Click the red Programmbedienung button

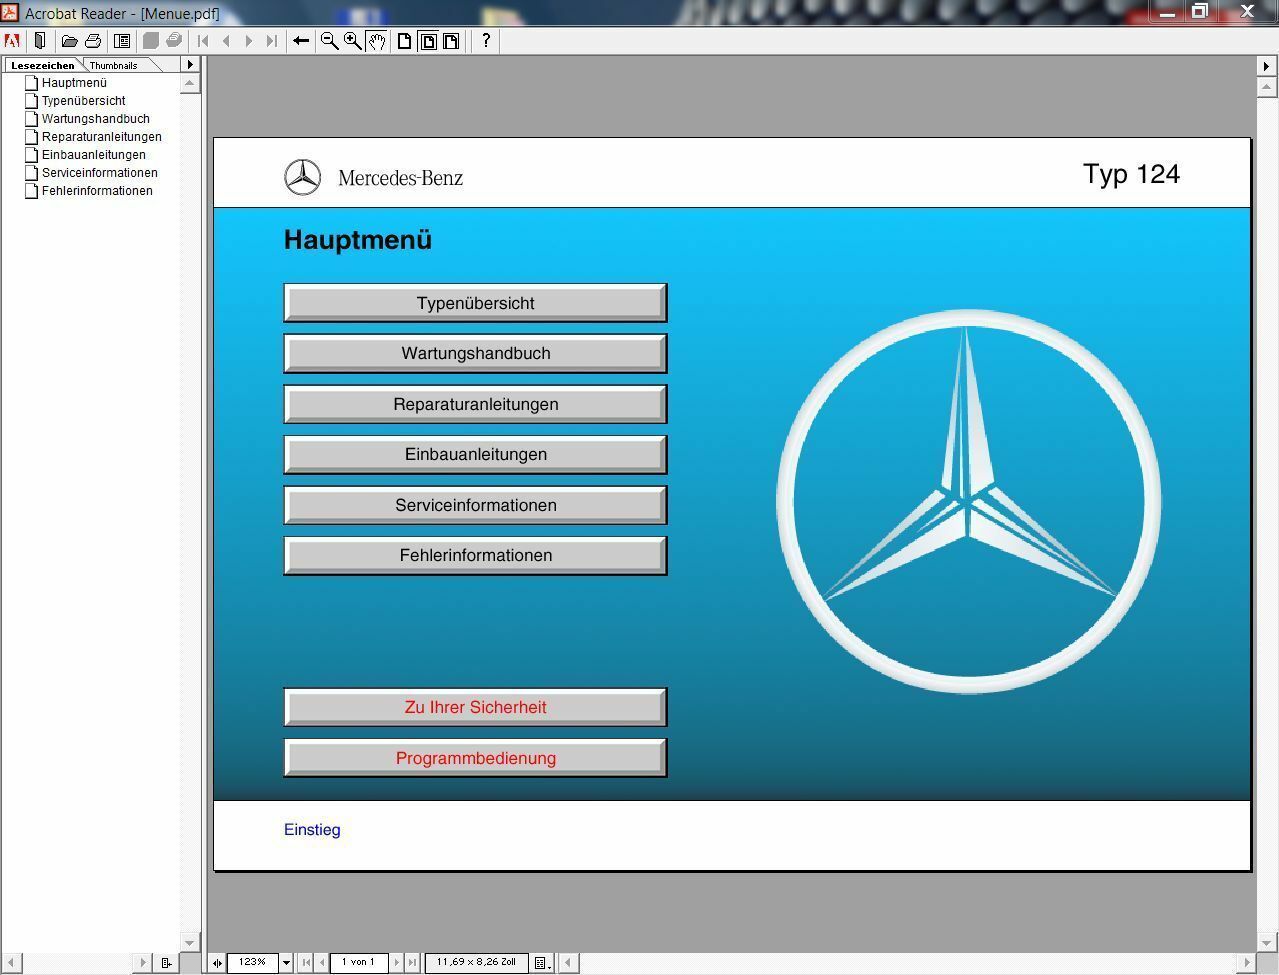475,758
